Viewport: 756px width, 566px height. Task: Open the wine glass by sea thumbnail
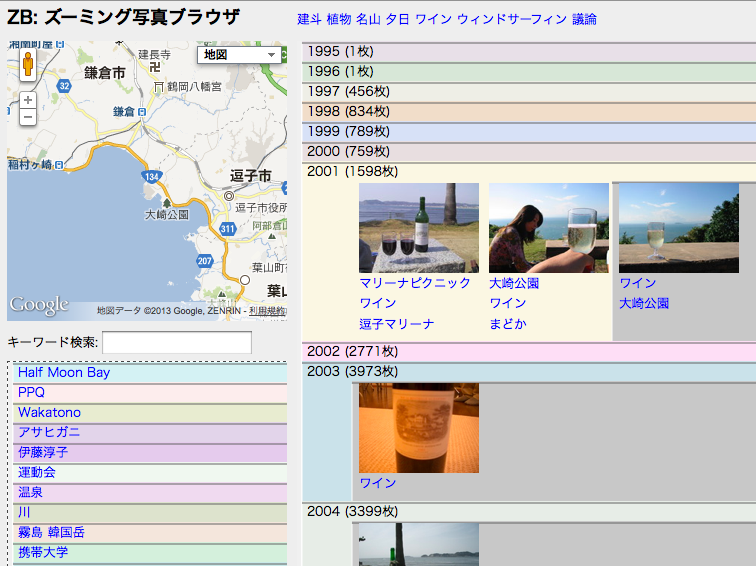tap(679, 228)
